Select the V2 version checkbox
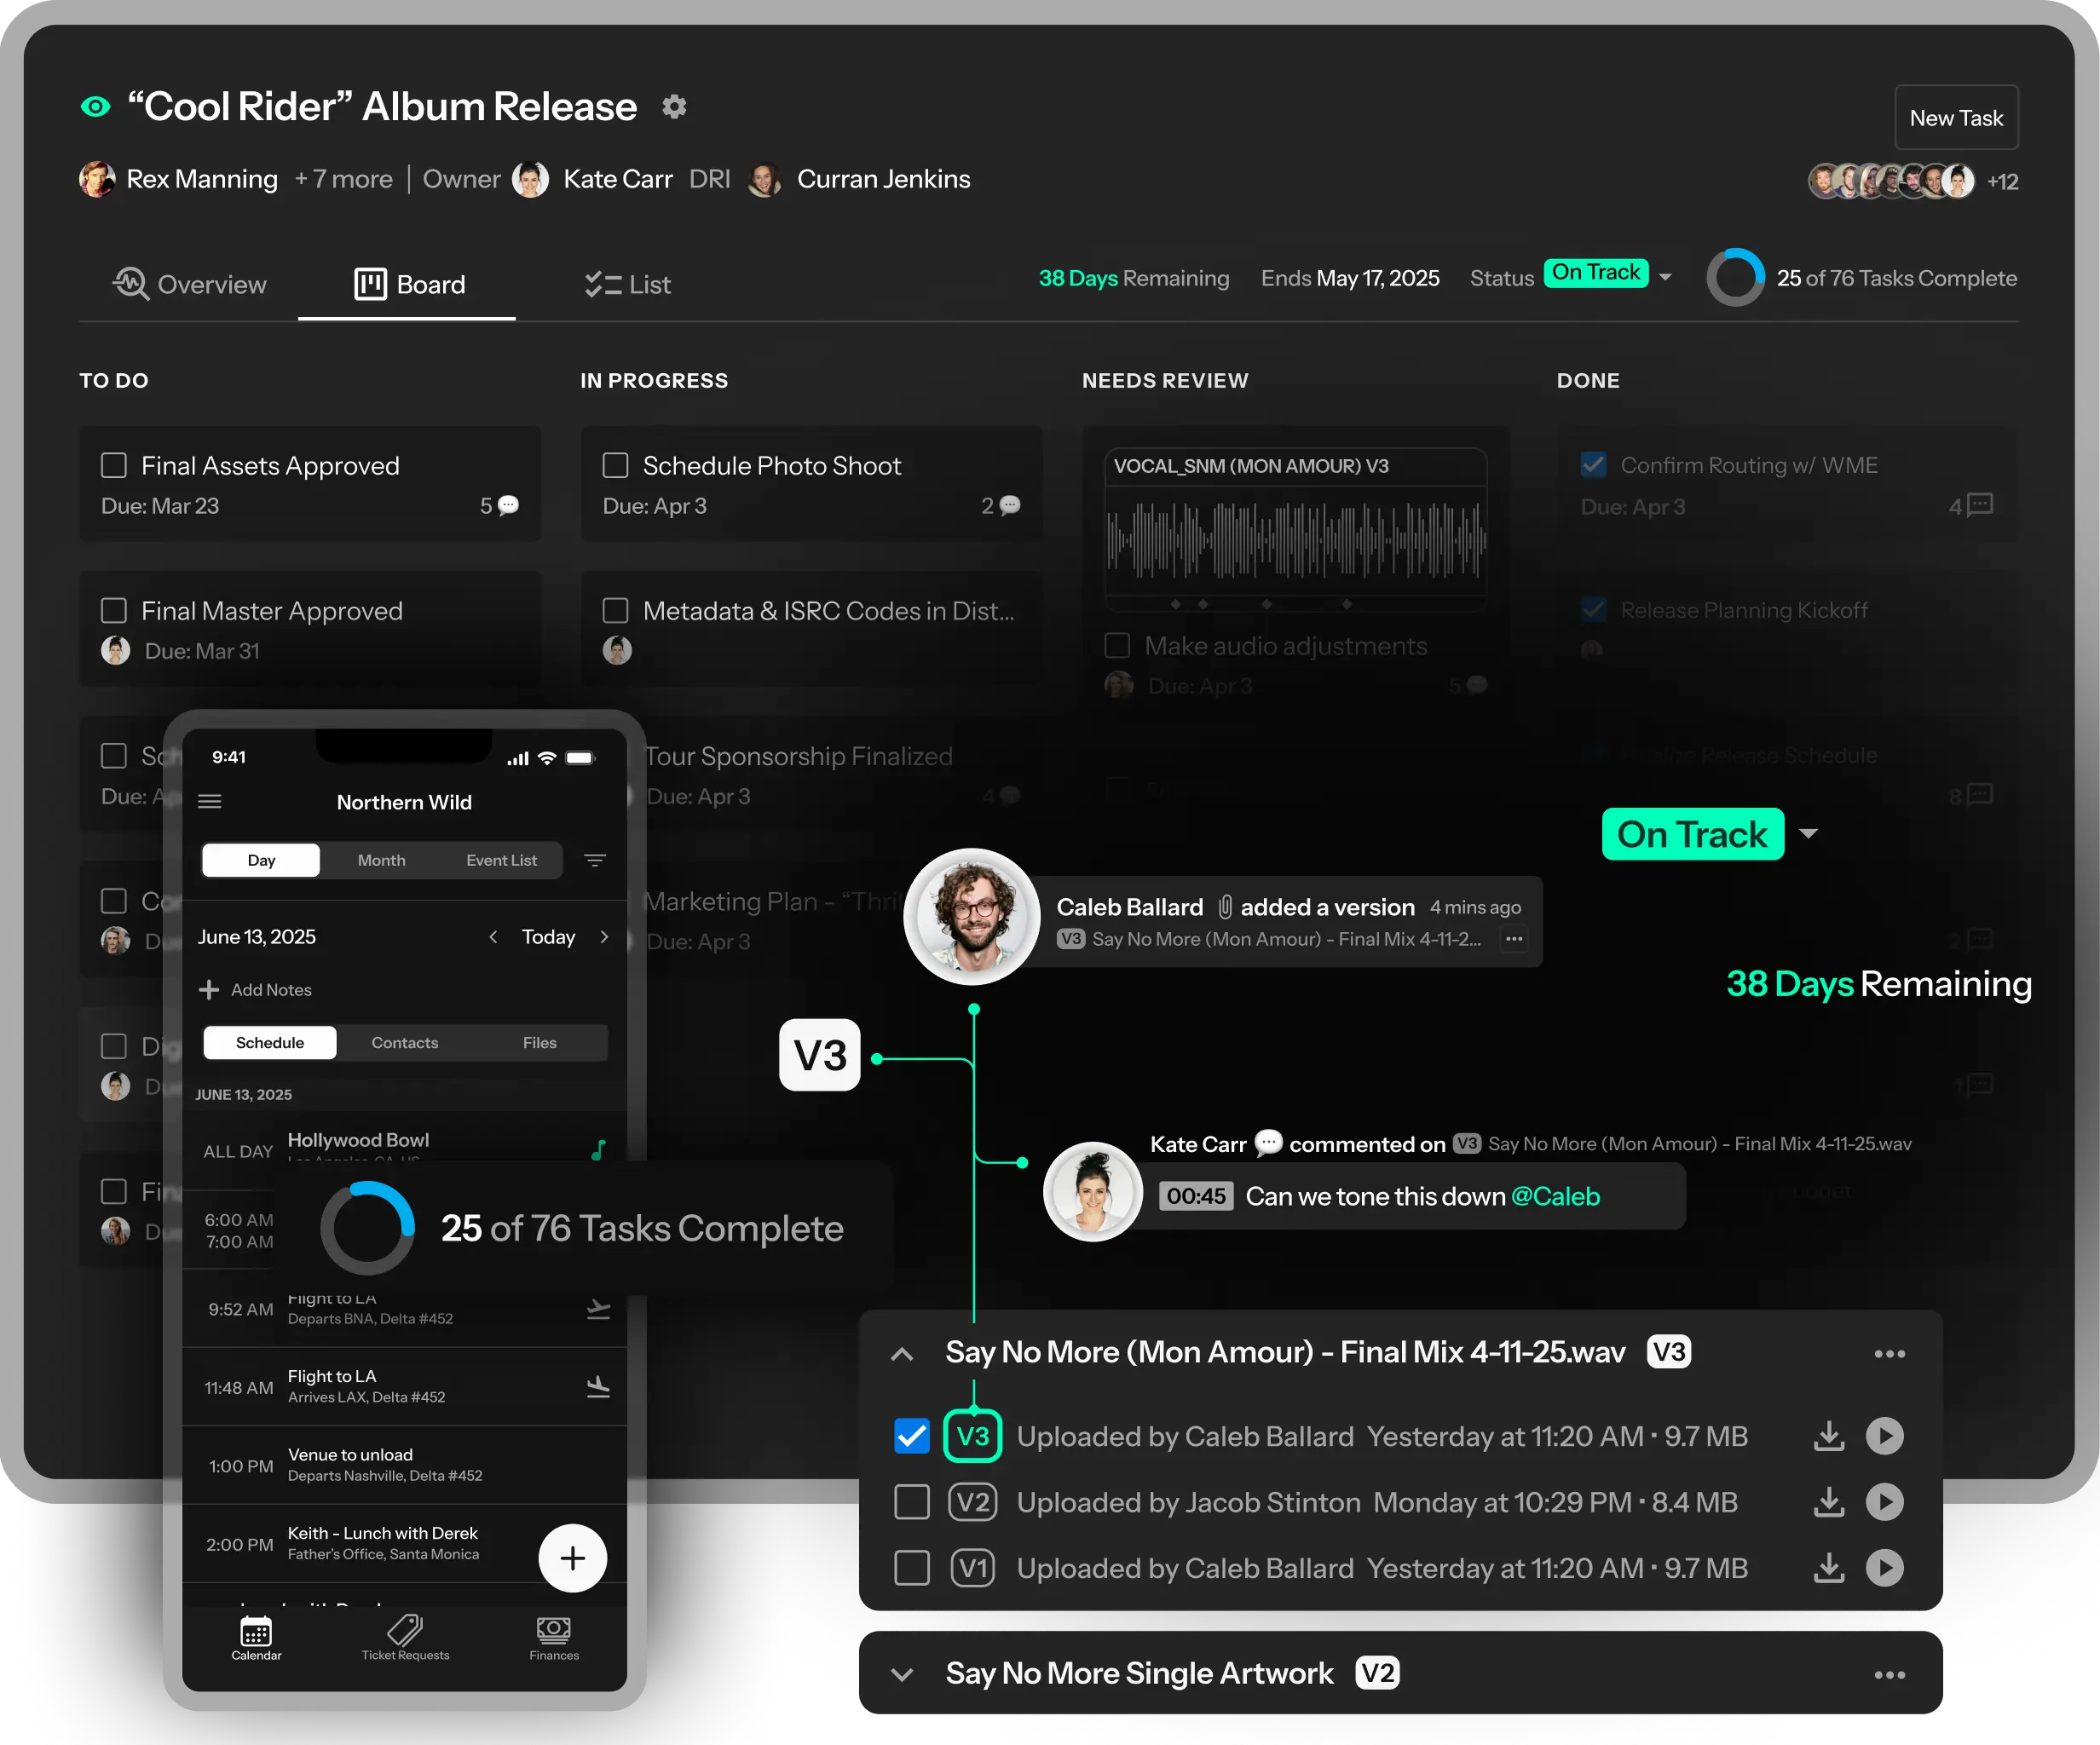 point(911,1502)
